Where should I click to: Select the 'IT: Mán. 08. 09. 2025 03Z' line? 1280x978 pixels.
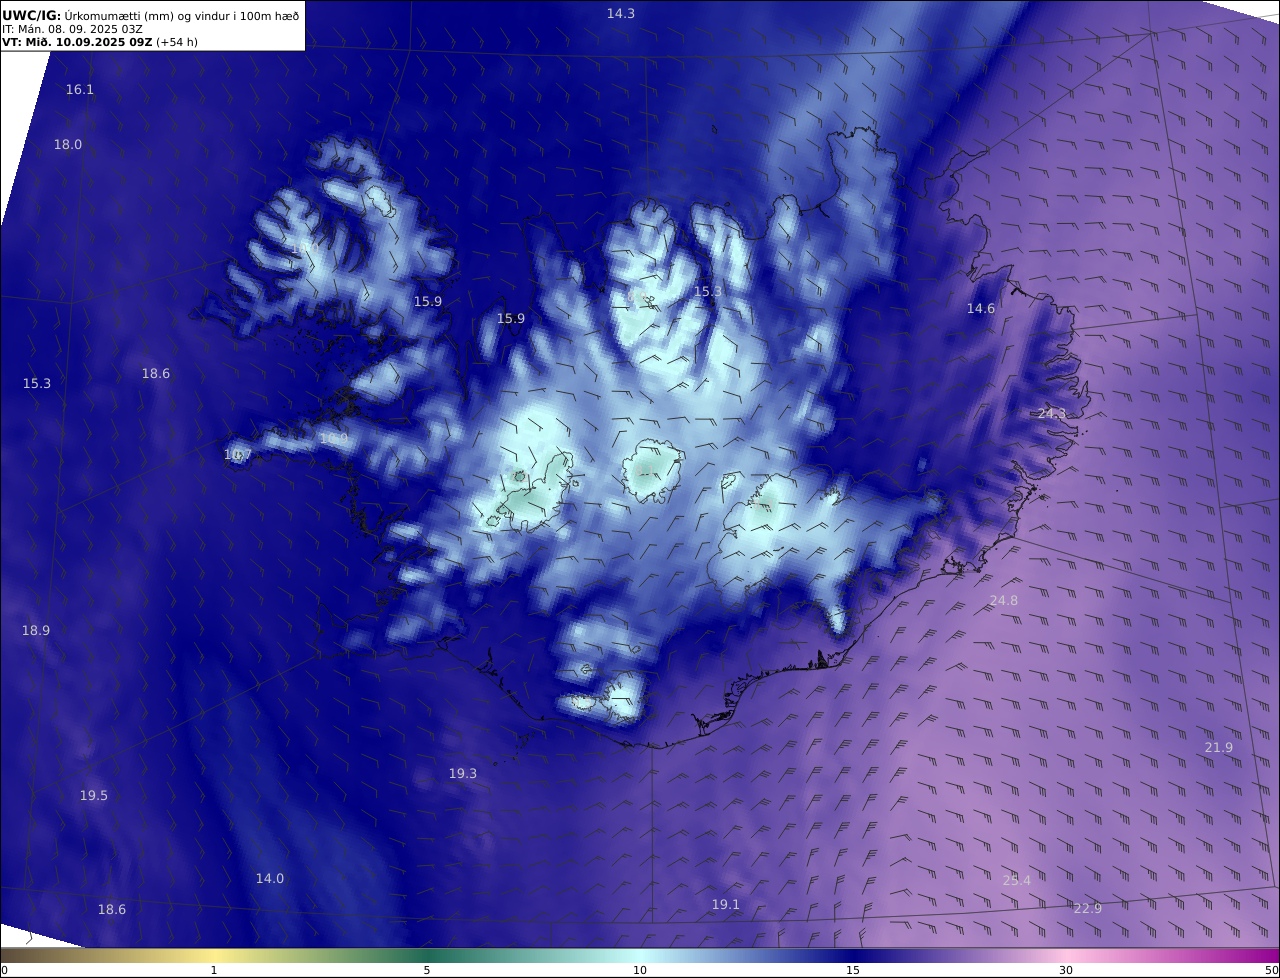72,29
